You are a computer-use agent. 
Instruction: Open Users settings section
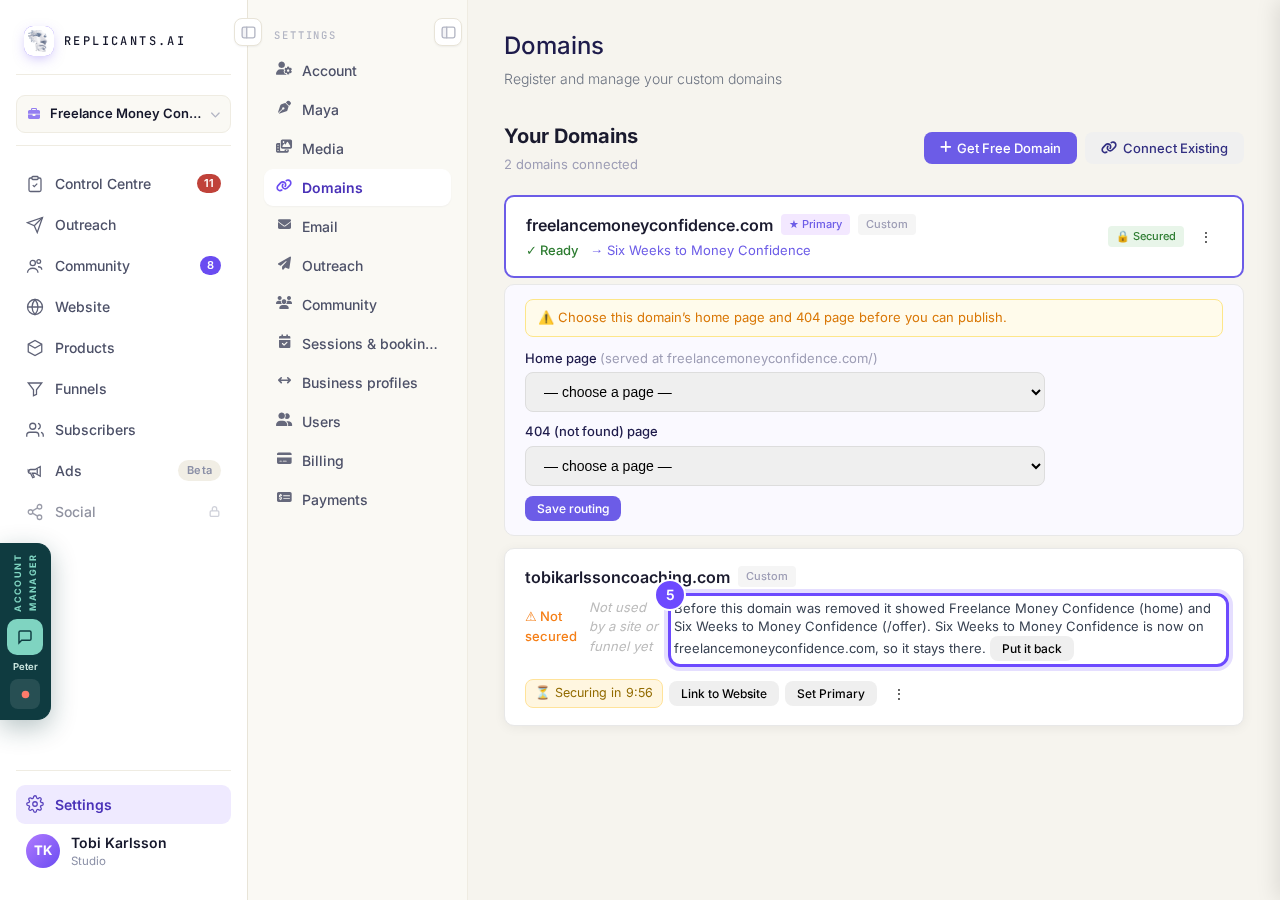point(358,421)
